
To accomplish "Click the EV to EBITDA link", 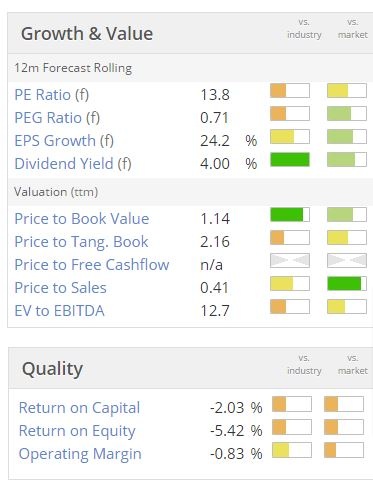I will click(59, 311).
